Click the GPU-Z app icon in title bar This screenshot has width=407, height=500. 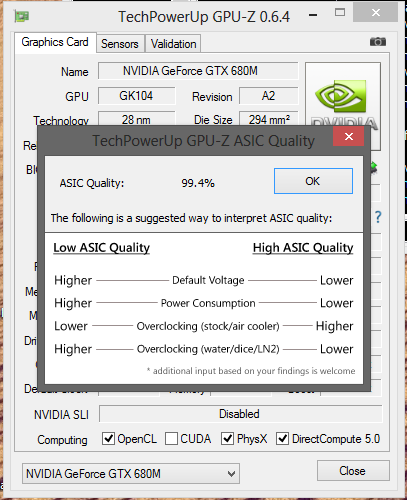(22, 16)
